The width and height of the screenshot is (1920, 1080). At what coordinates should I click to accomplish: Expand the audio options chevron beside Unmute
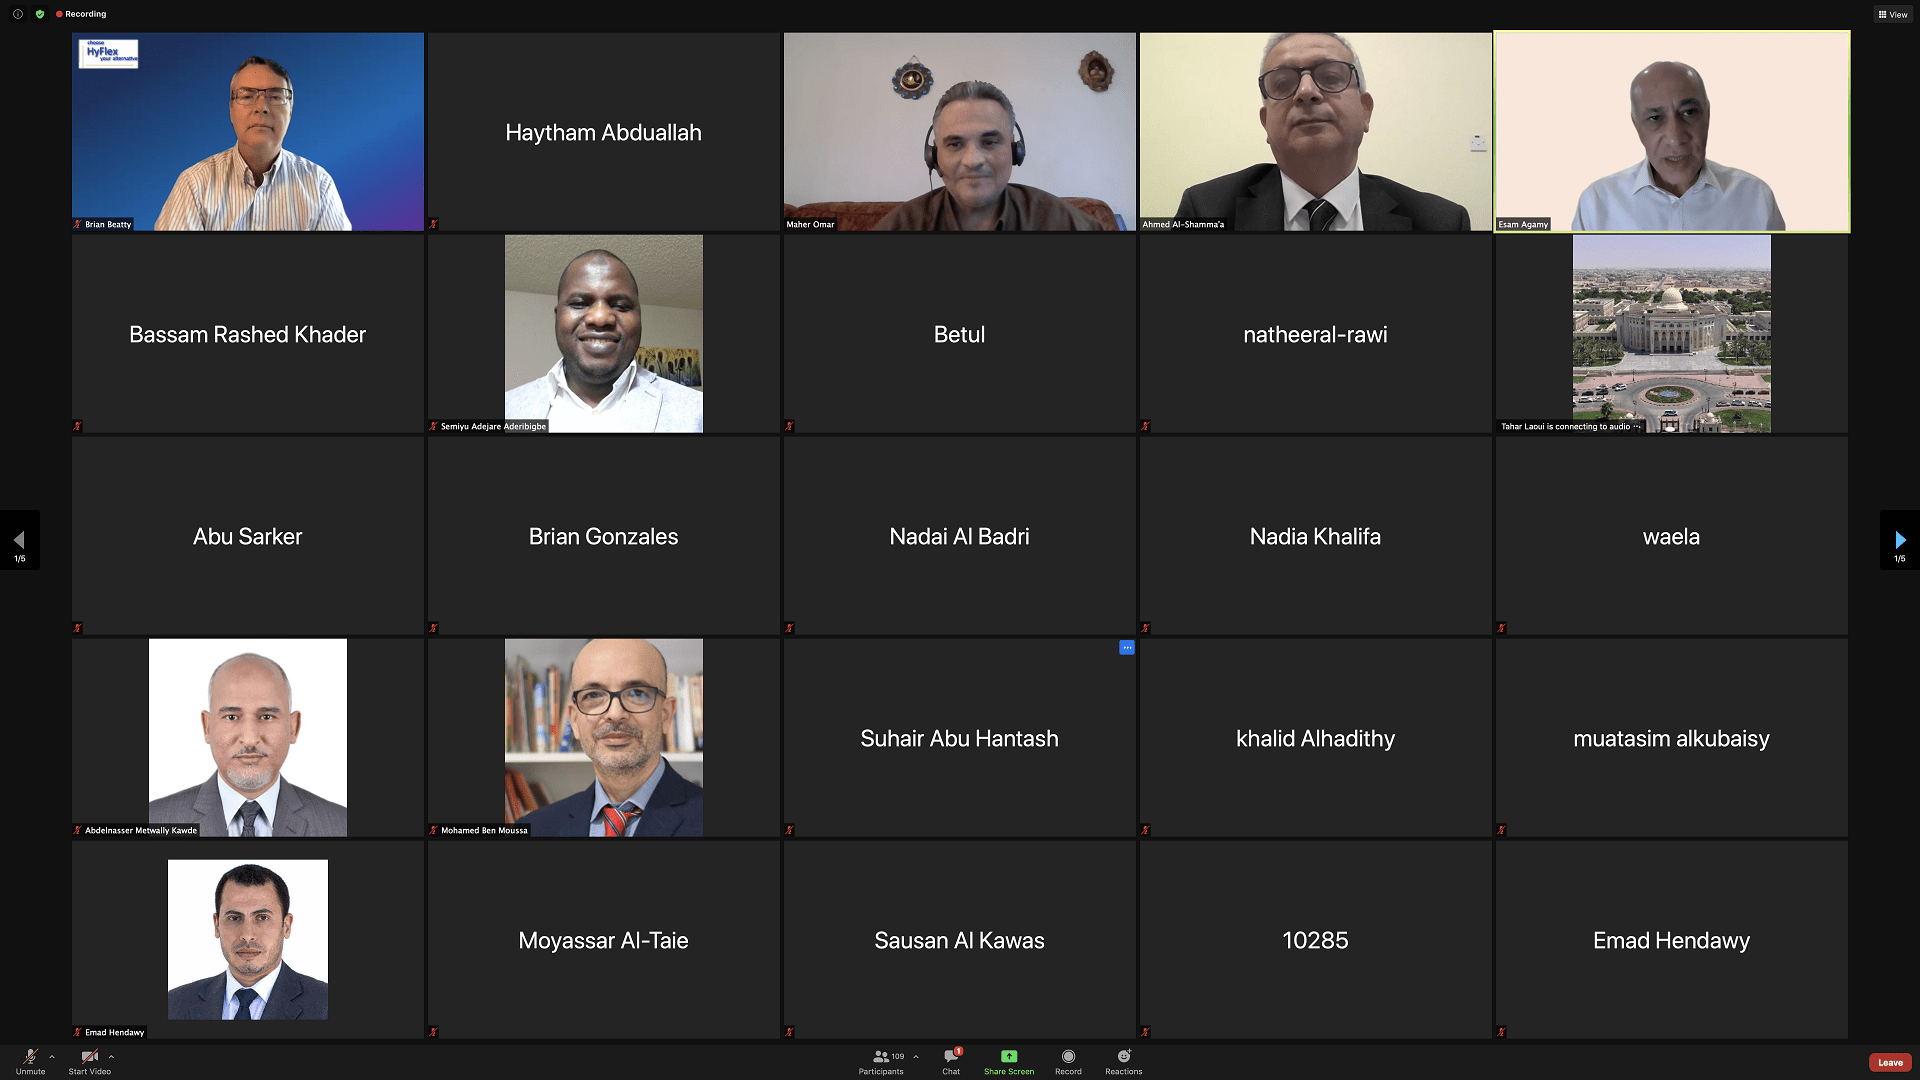52,1056
